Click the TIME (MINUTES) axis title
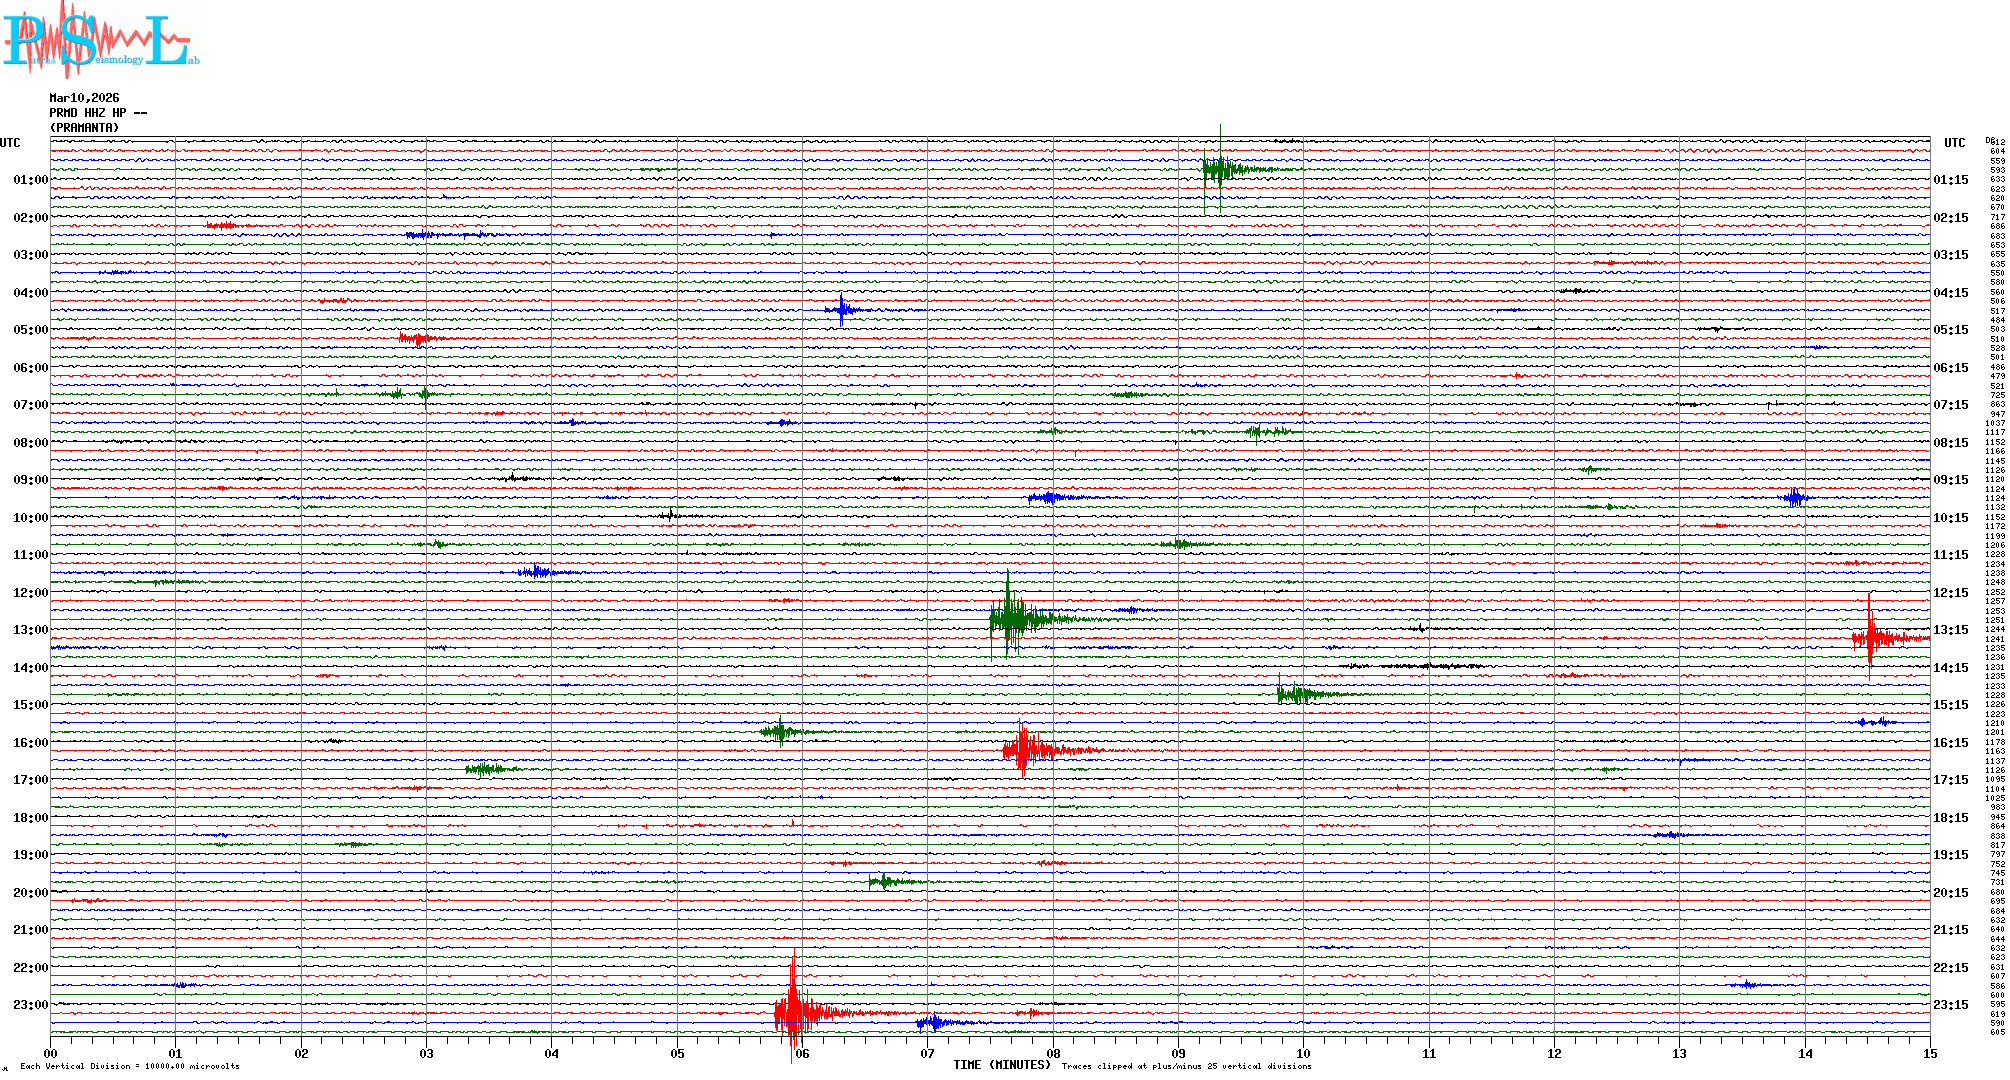Viewport: 2010px width, 1080px height. pos(1001,1065)
